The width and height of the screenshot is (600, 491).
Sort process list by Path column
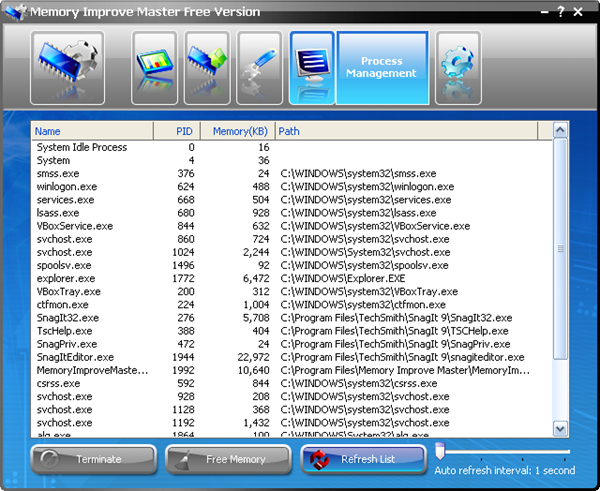coord(406,131)
